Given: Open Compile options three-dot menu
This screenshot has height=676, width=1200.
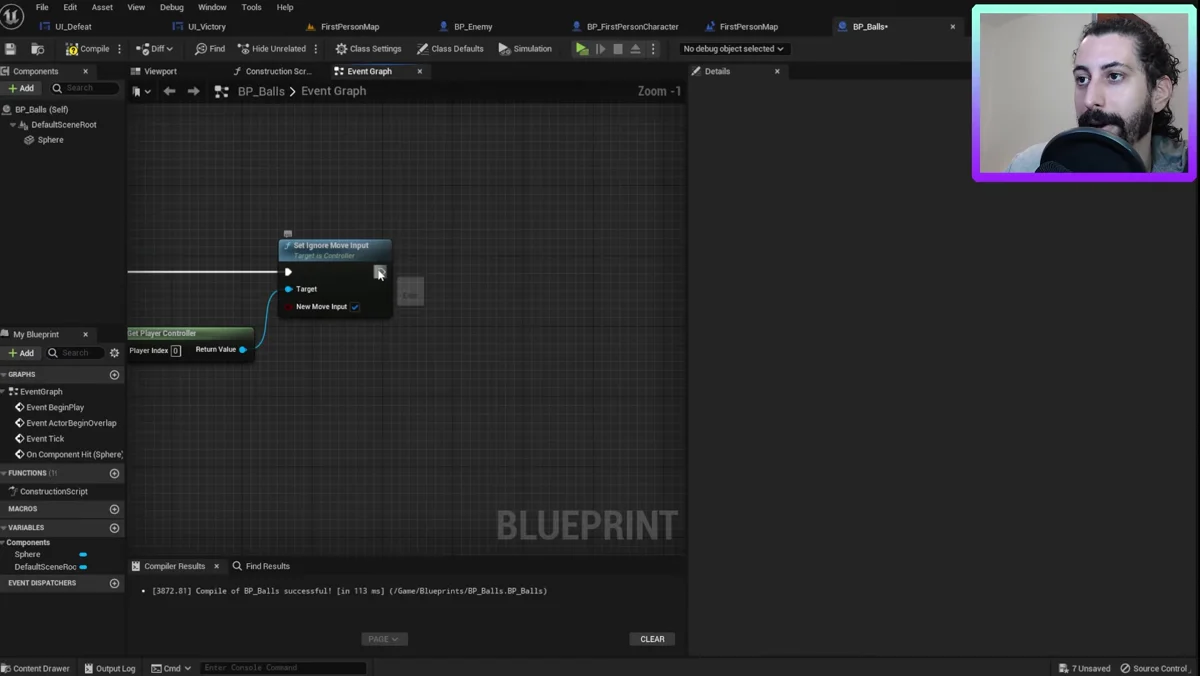Looking at the screenshot, I should click(x=120, y=49).
